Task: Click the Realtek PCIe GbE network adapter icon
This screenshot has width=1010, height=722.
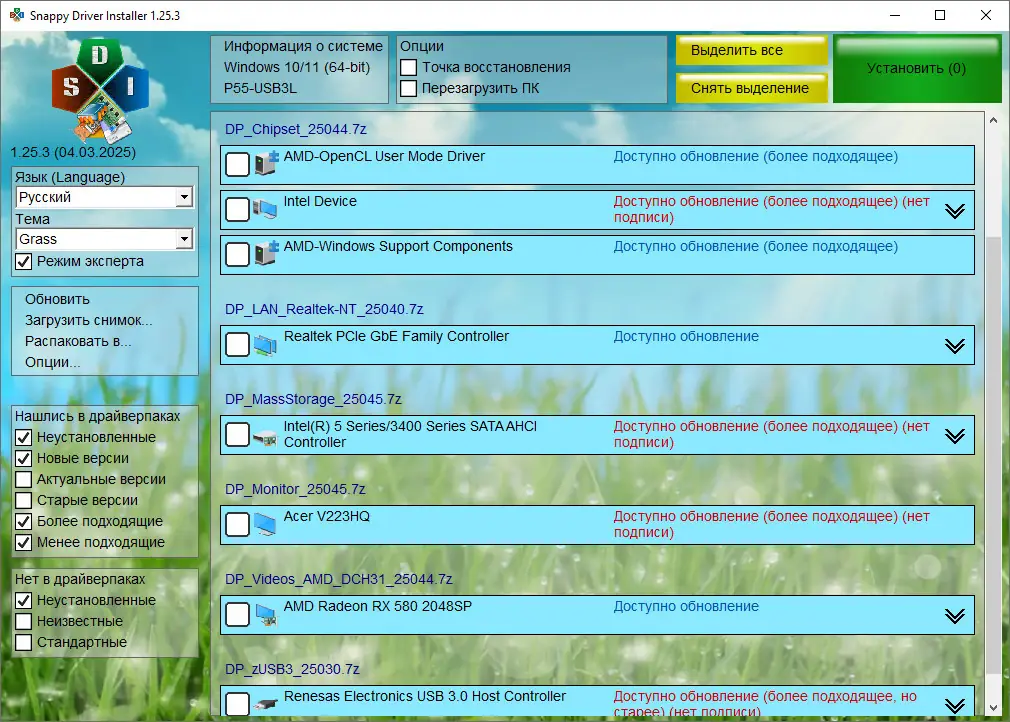Action: coord(265,345)
